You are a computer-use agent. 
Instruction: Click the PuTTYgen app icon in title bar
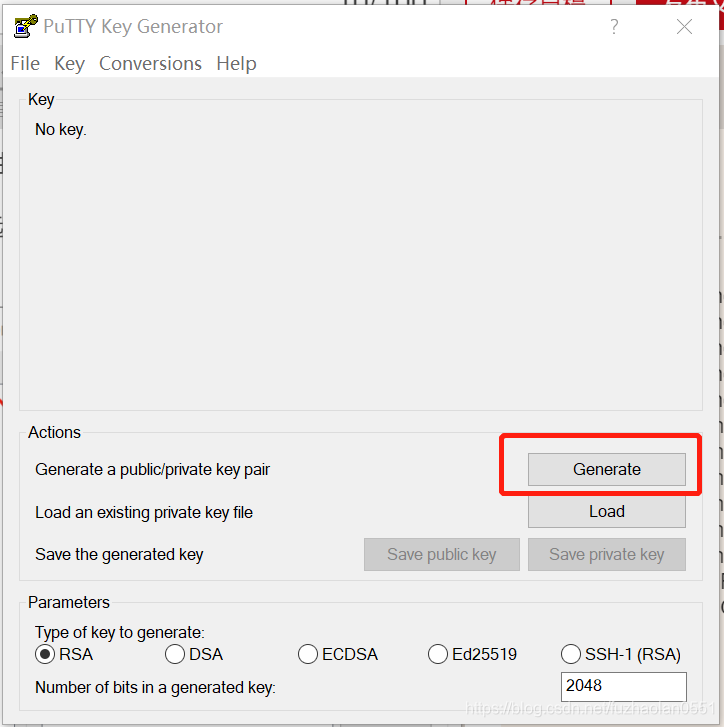tap(25, 26)
